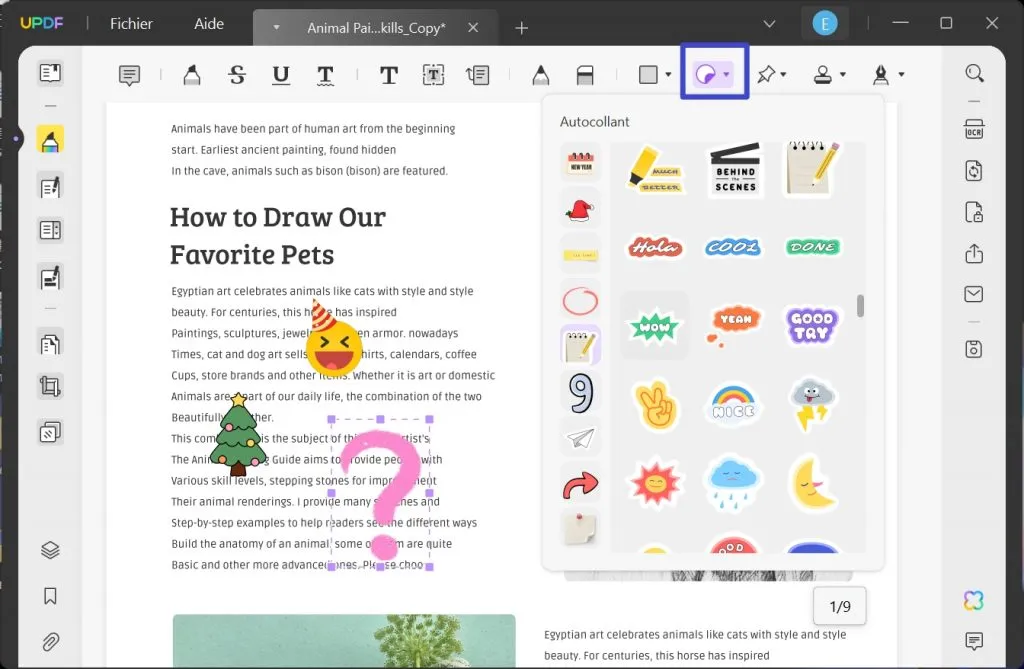Image resolution: width=1024 pixels, height=669 pixels.
Task: Open the Aide menu
Action: [x=209, y=24]
